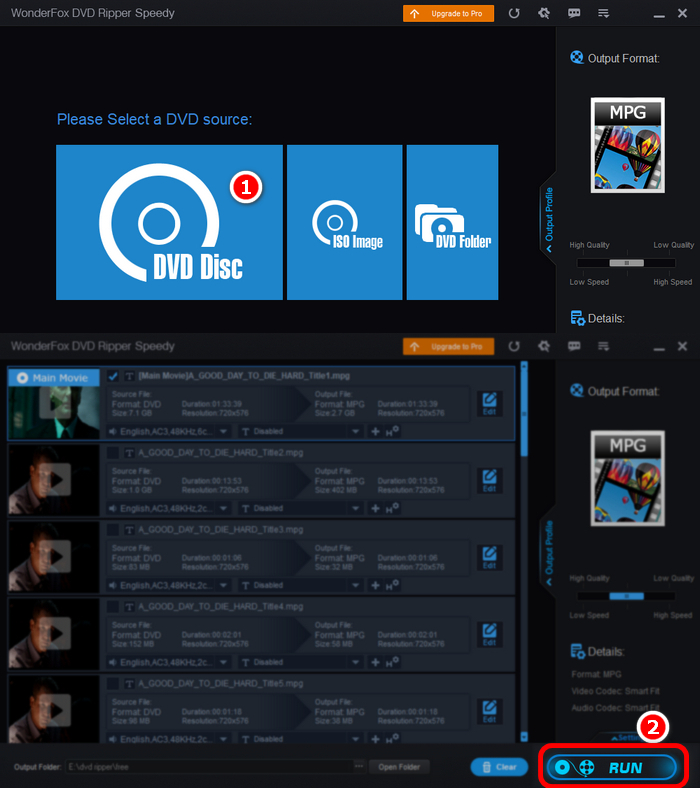
Task: Open the menu icon in DVD source window
Action: click(x=604, y=13)
